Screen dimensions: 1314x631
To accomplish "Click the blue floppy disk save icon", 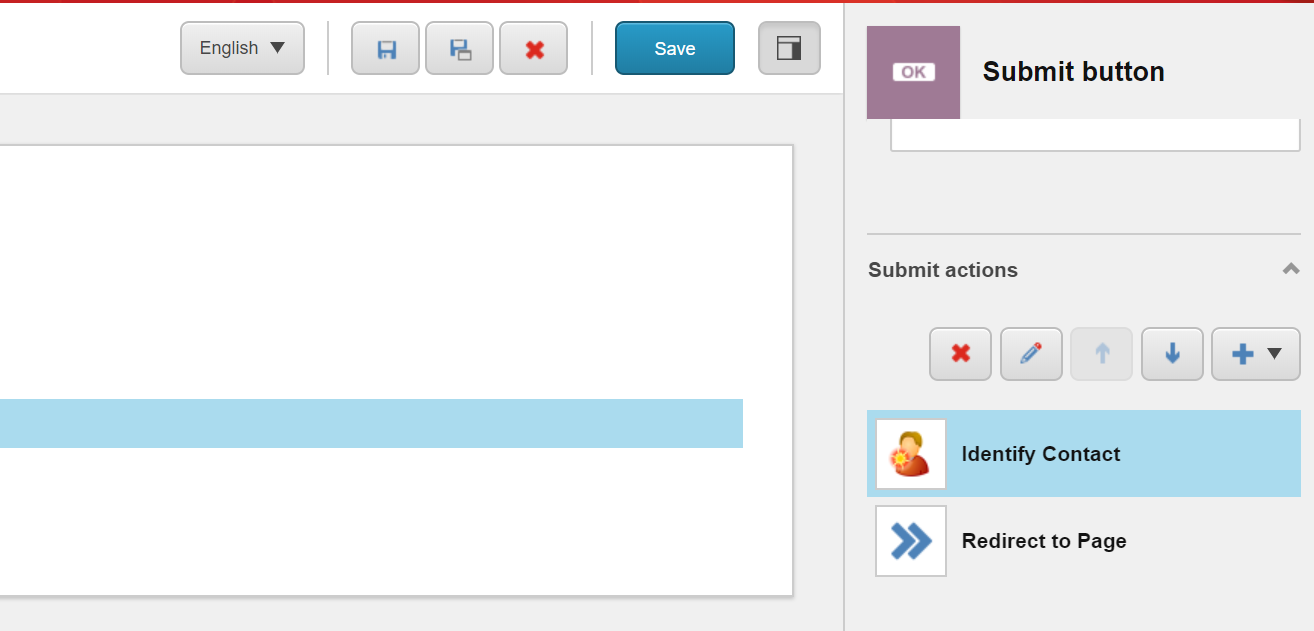I will pos(385,48).
